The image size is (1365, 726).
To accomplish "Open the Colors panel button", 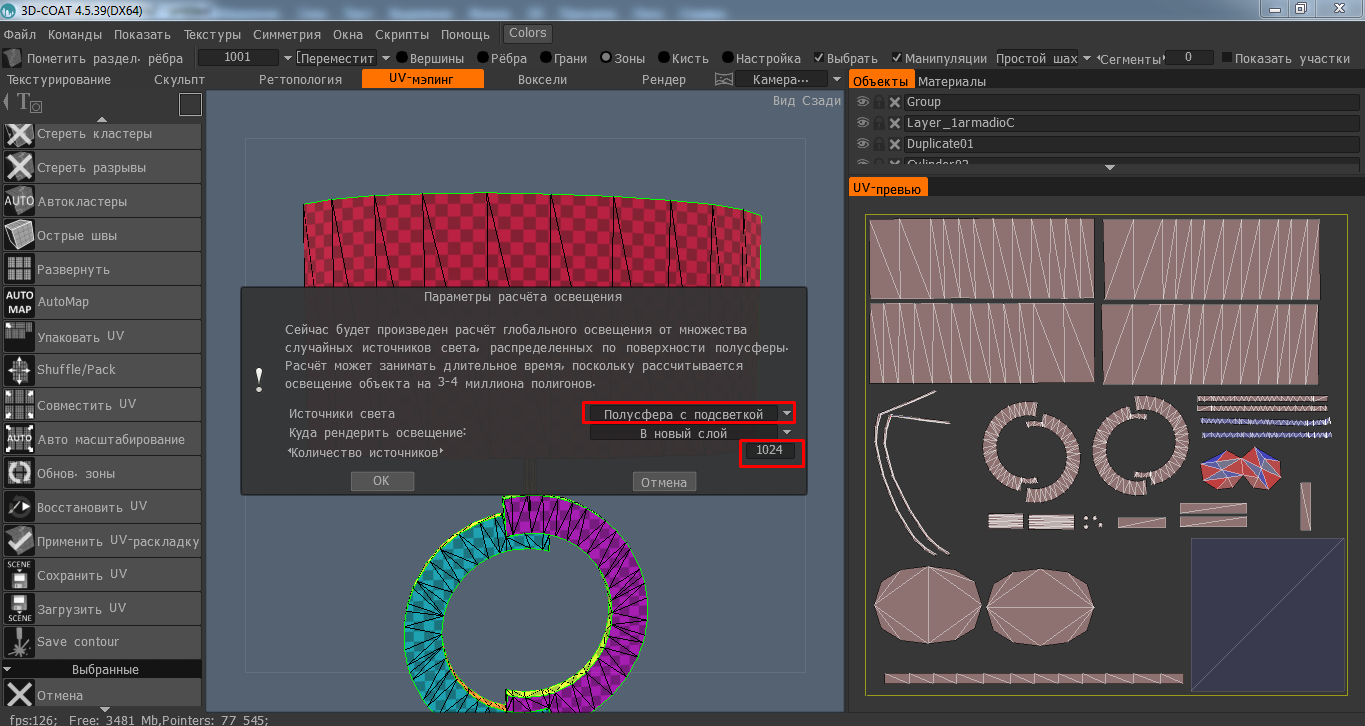I will click(528, 33).
